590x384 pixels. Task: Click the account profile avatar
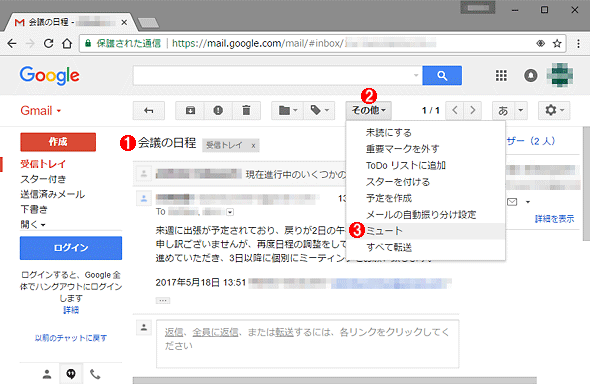click(x=560, y=76)
